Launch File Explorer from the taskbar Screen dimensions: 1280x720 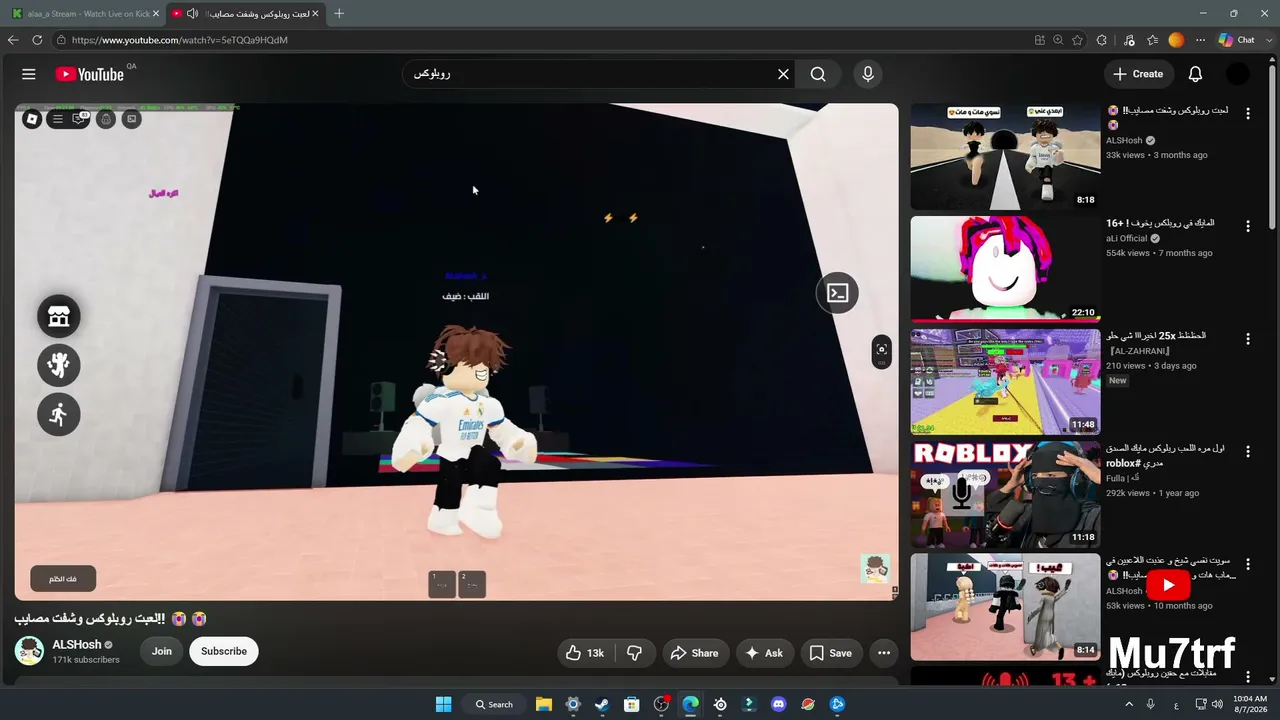coord(543,704)
